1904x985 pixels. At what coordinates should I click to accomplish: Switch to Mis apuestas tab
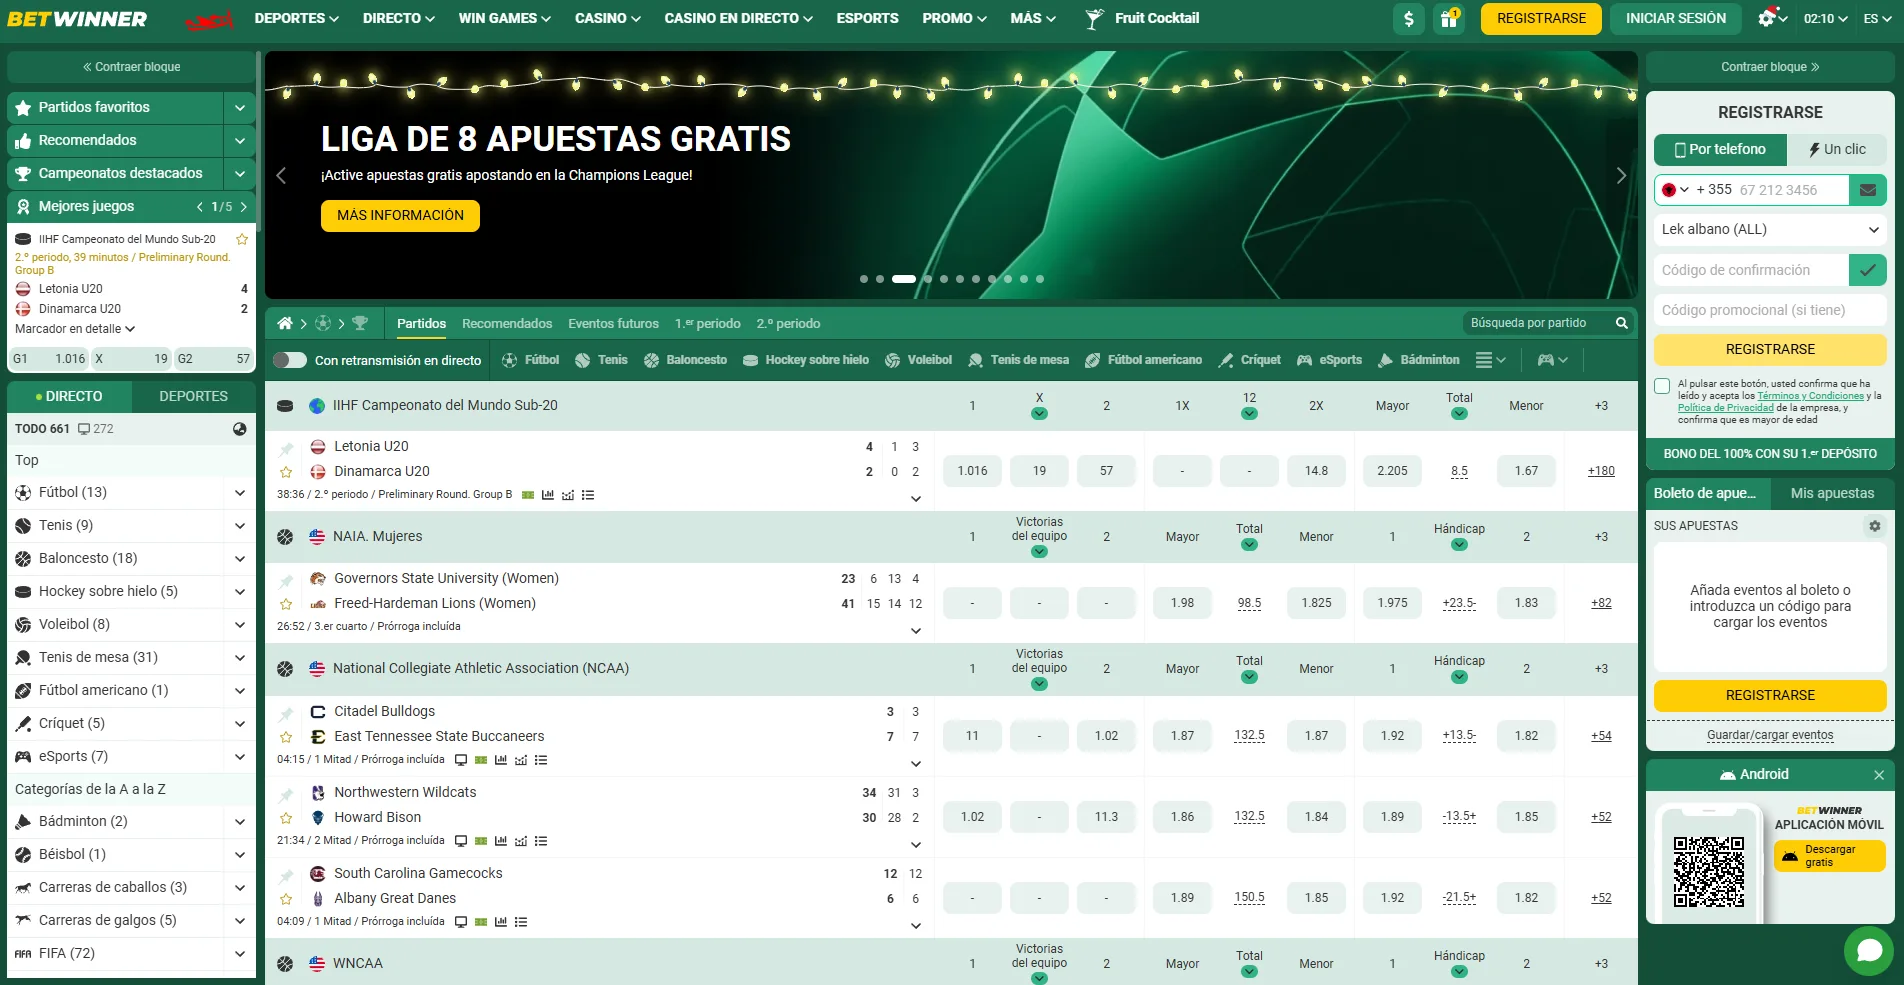click(x=1832, y=493)
